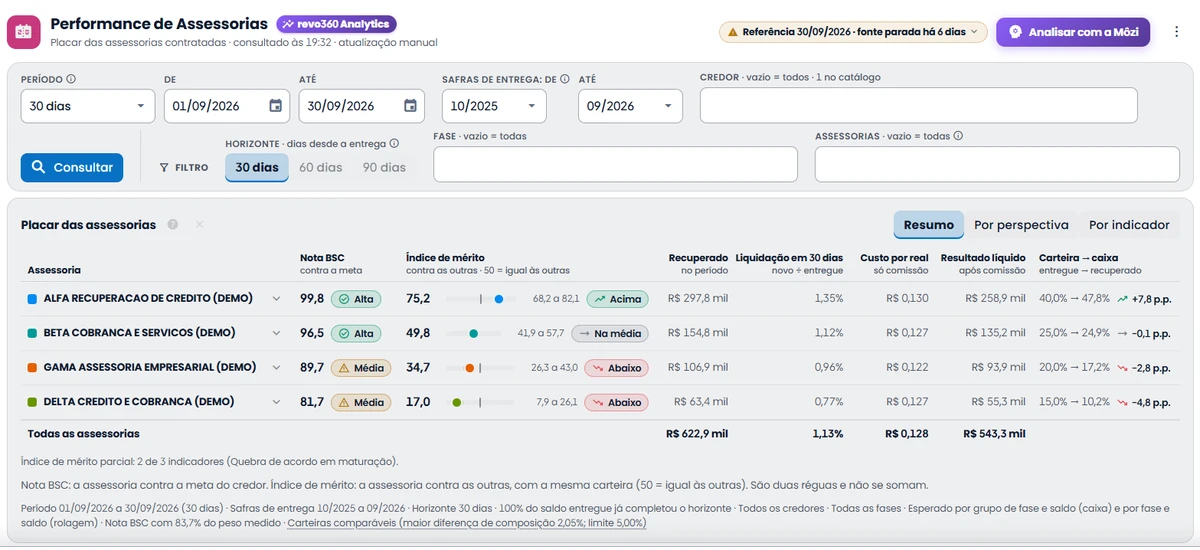Click the teal color square for BETA
The width and height of the screenshot is (1200, 550).
33,333
